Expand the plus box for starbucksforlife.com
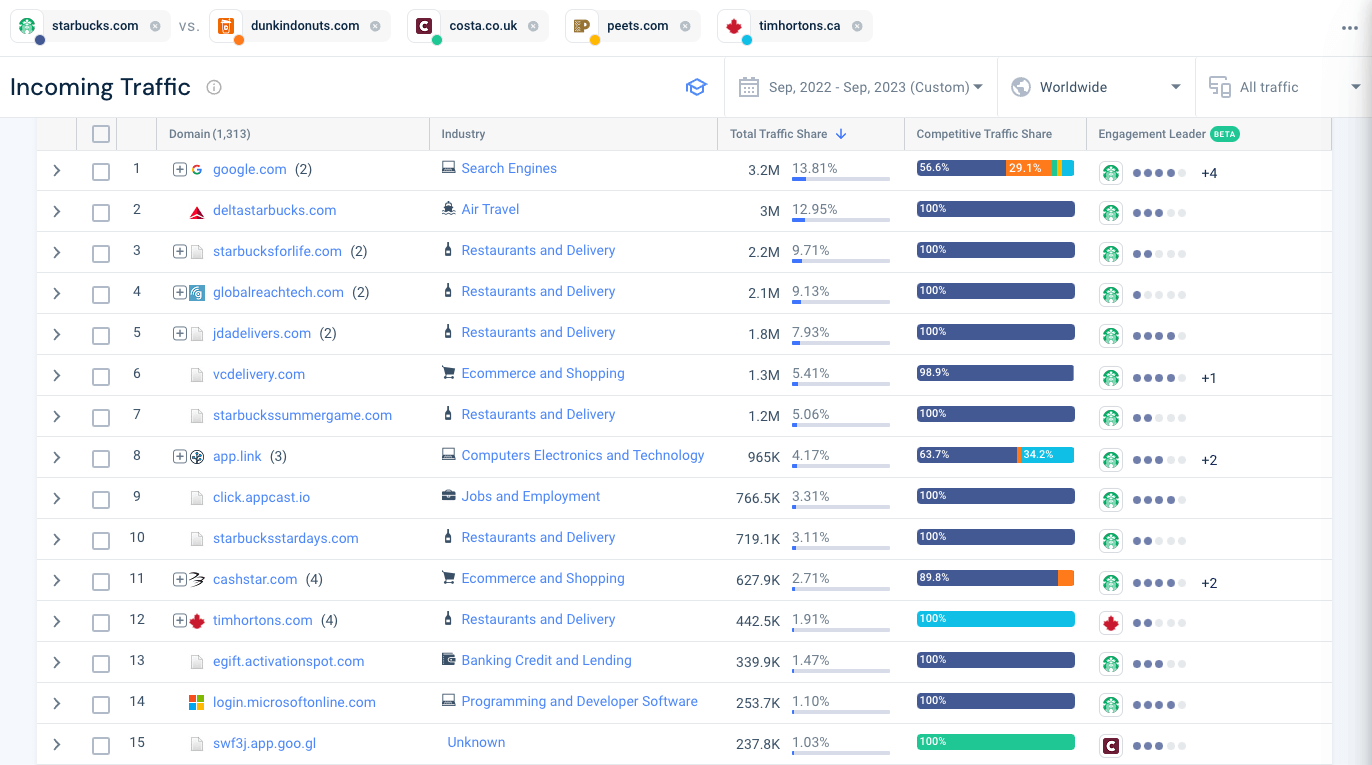The height and width of the screenshot is (765, 1372). (x=180, y=251)
